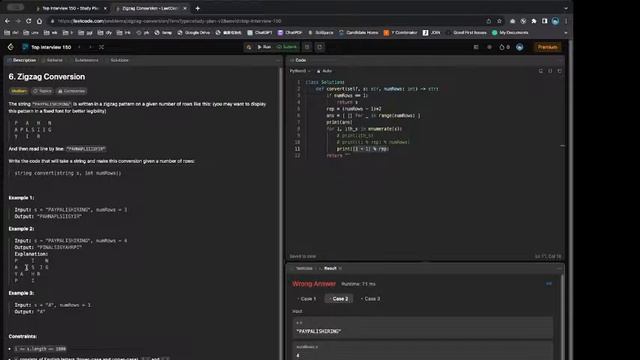Click the Saved to cloud status text
The height and width of the screenshot is (360, 640).
click(302, 256)
